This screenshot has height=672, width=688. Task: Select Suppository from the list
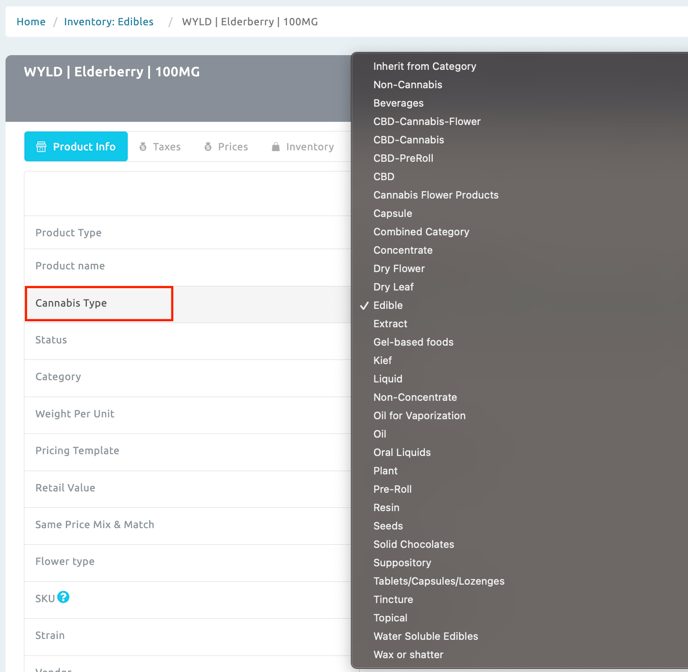point(402,563)
